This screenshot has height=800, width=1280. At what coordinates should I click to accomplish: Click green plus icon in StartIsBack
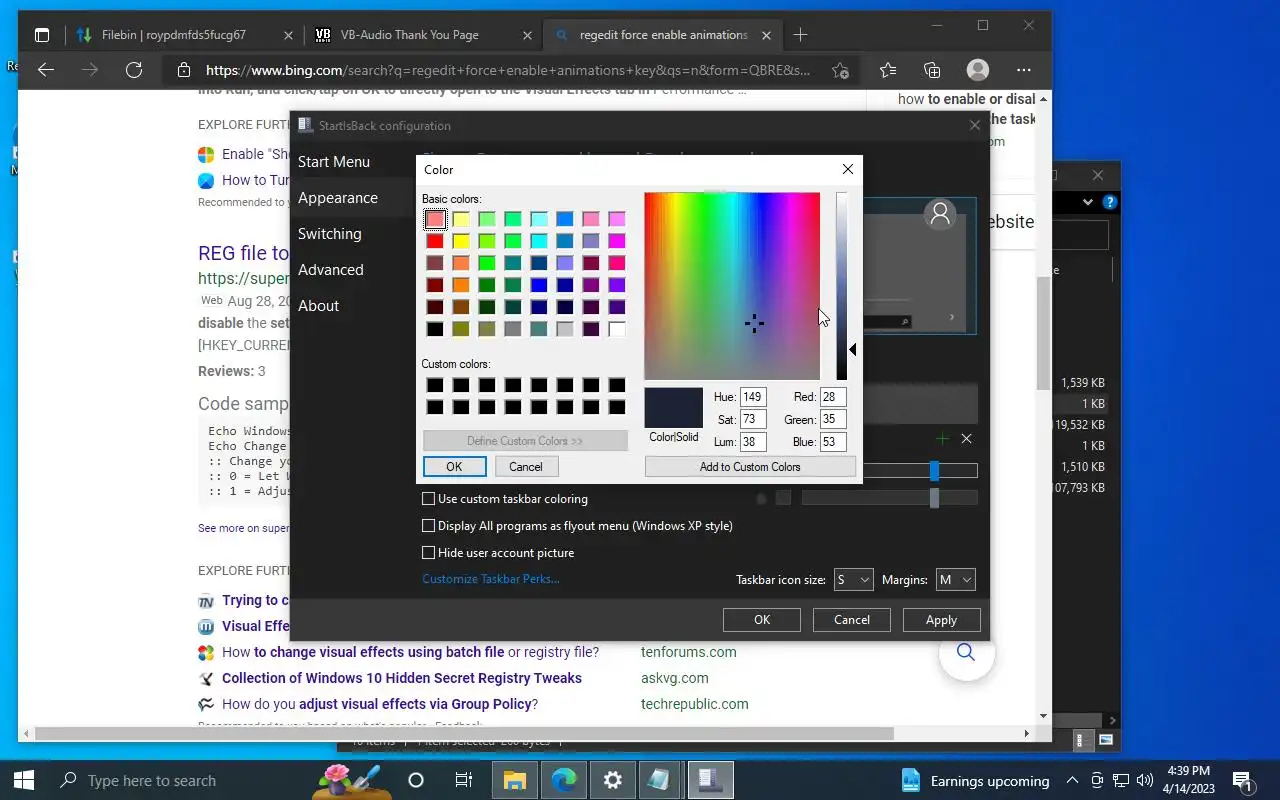click(942, 439)
